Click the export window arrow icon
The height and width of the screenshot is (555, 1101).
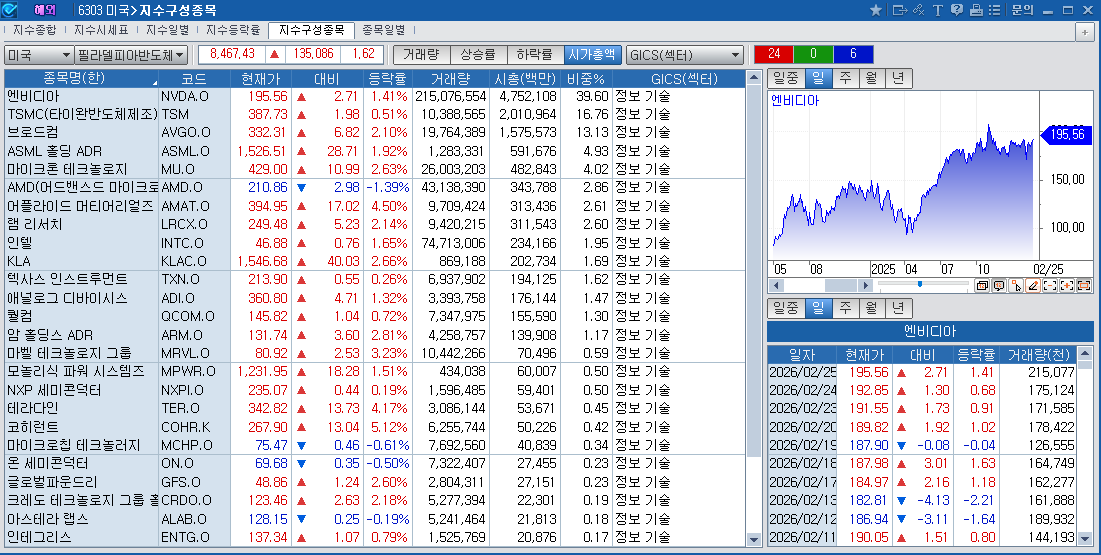click(899, 10)
